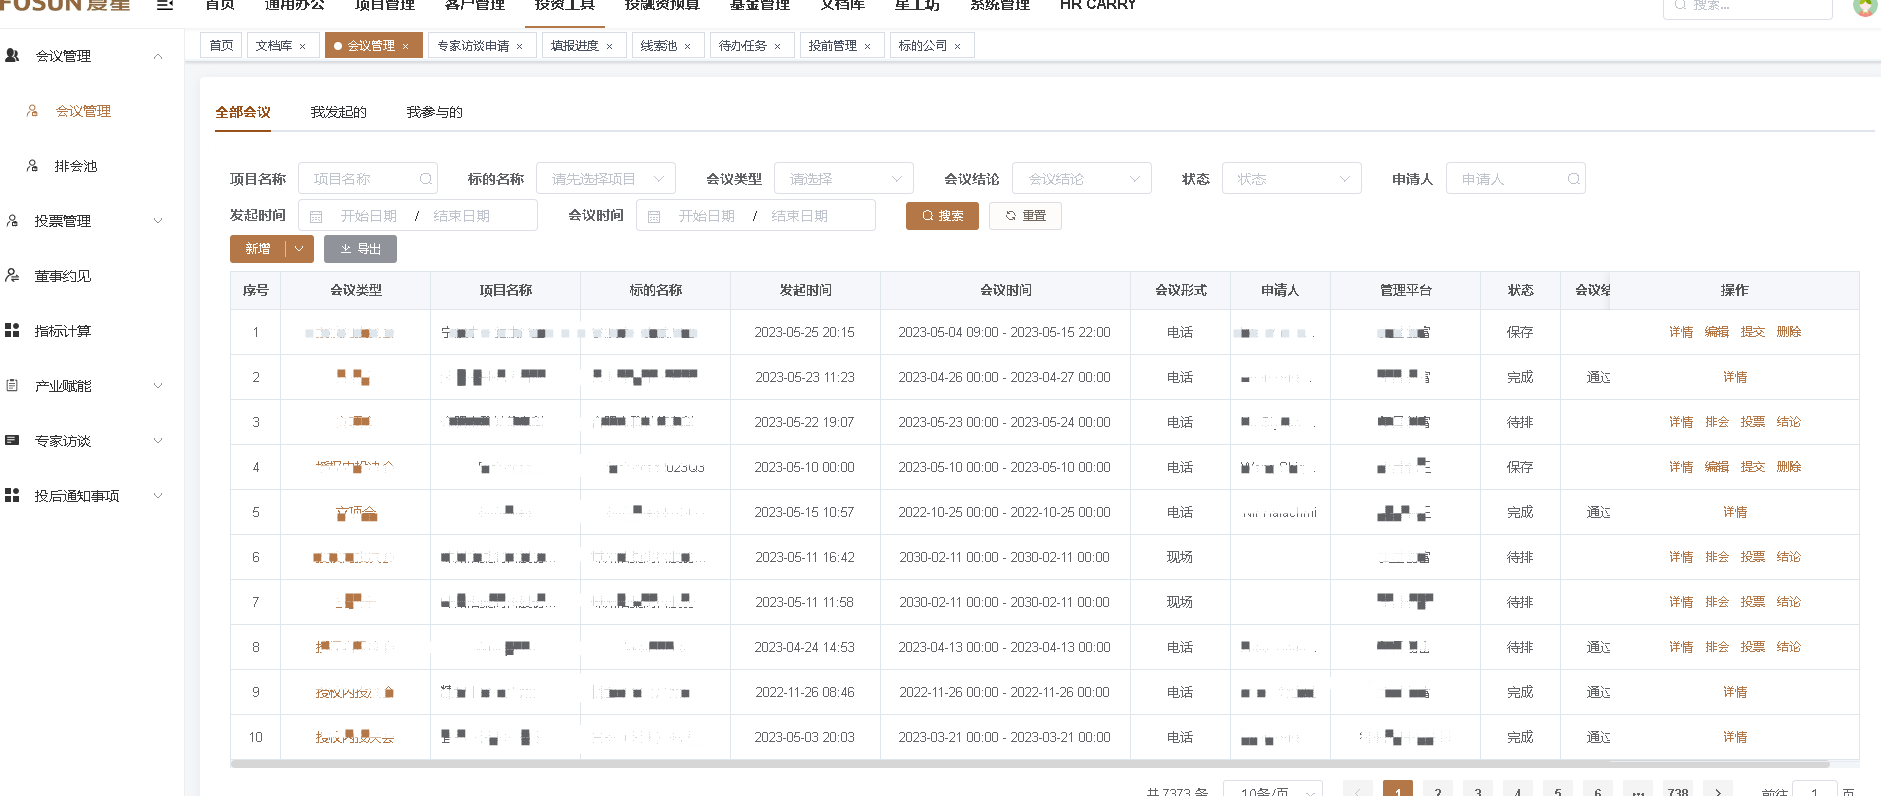Click 结论 link in row 8
This screenshot has width=1881, height=796.
click(1789, 647)
